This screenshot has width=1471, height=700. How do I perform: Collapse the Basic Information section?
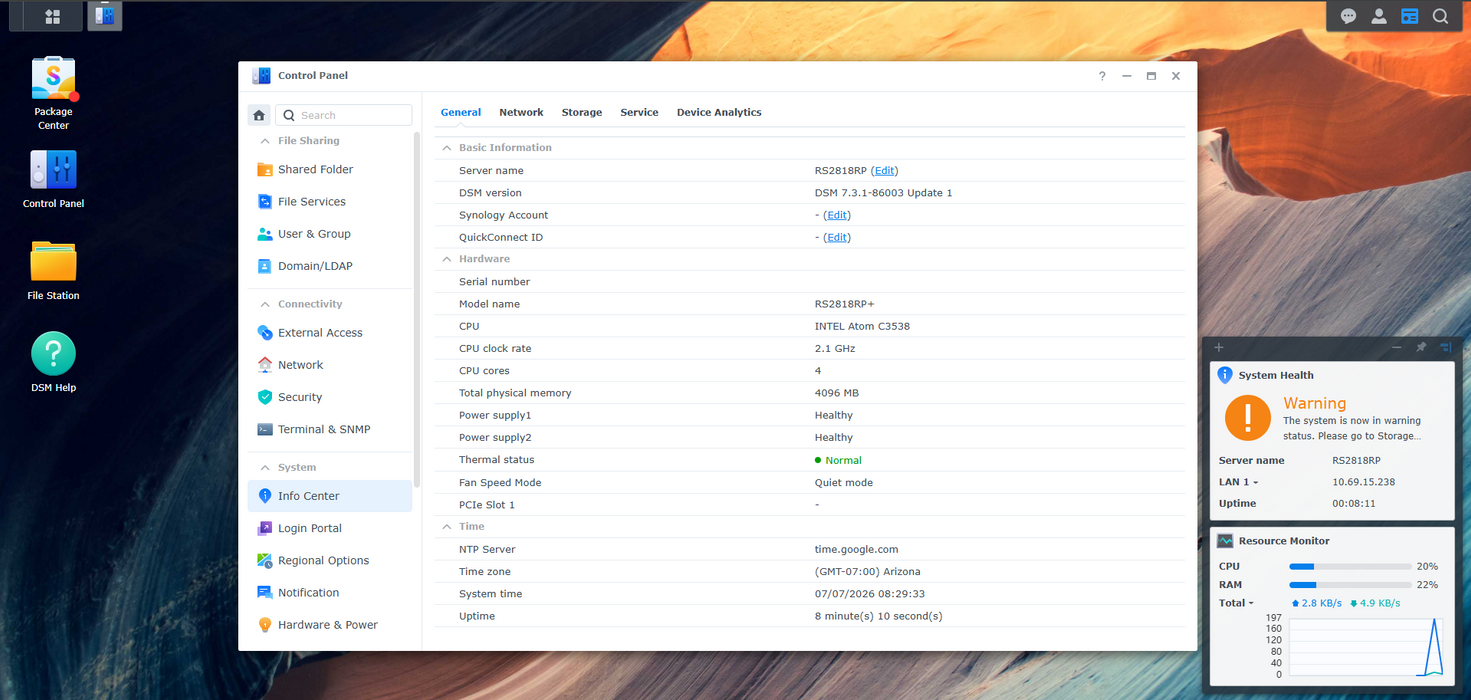coord(447,148)
